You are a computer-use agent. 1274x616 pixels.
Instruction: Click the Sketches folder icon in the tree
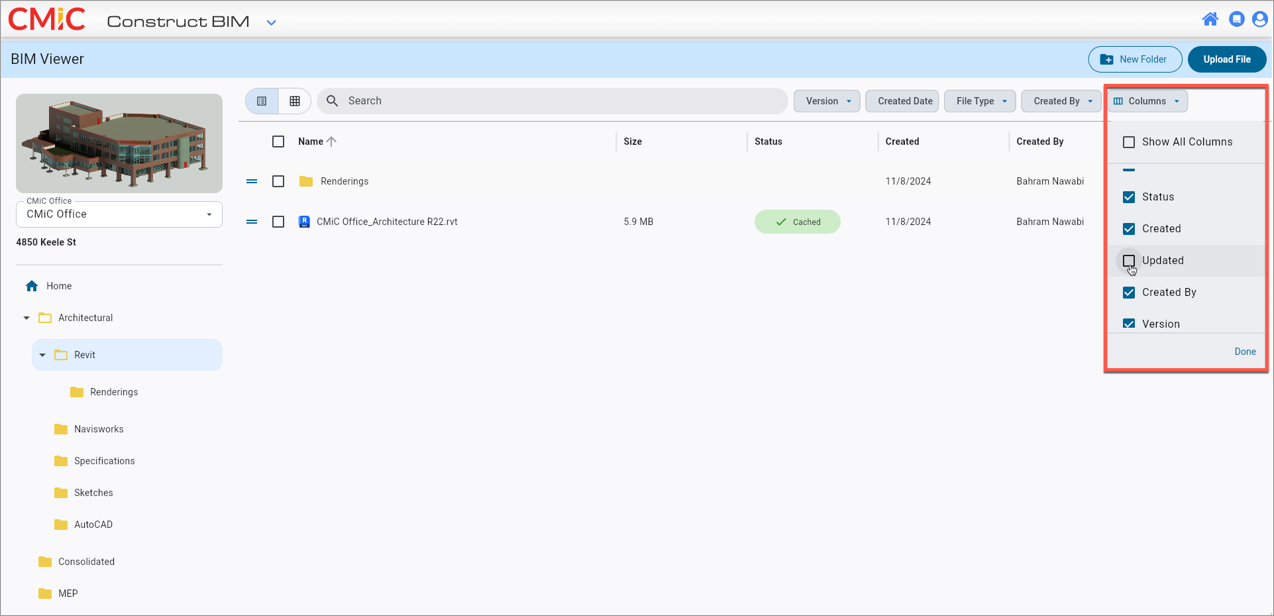[61, 493]
